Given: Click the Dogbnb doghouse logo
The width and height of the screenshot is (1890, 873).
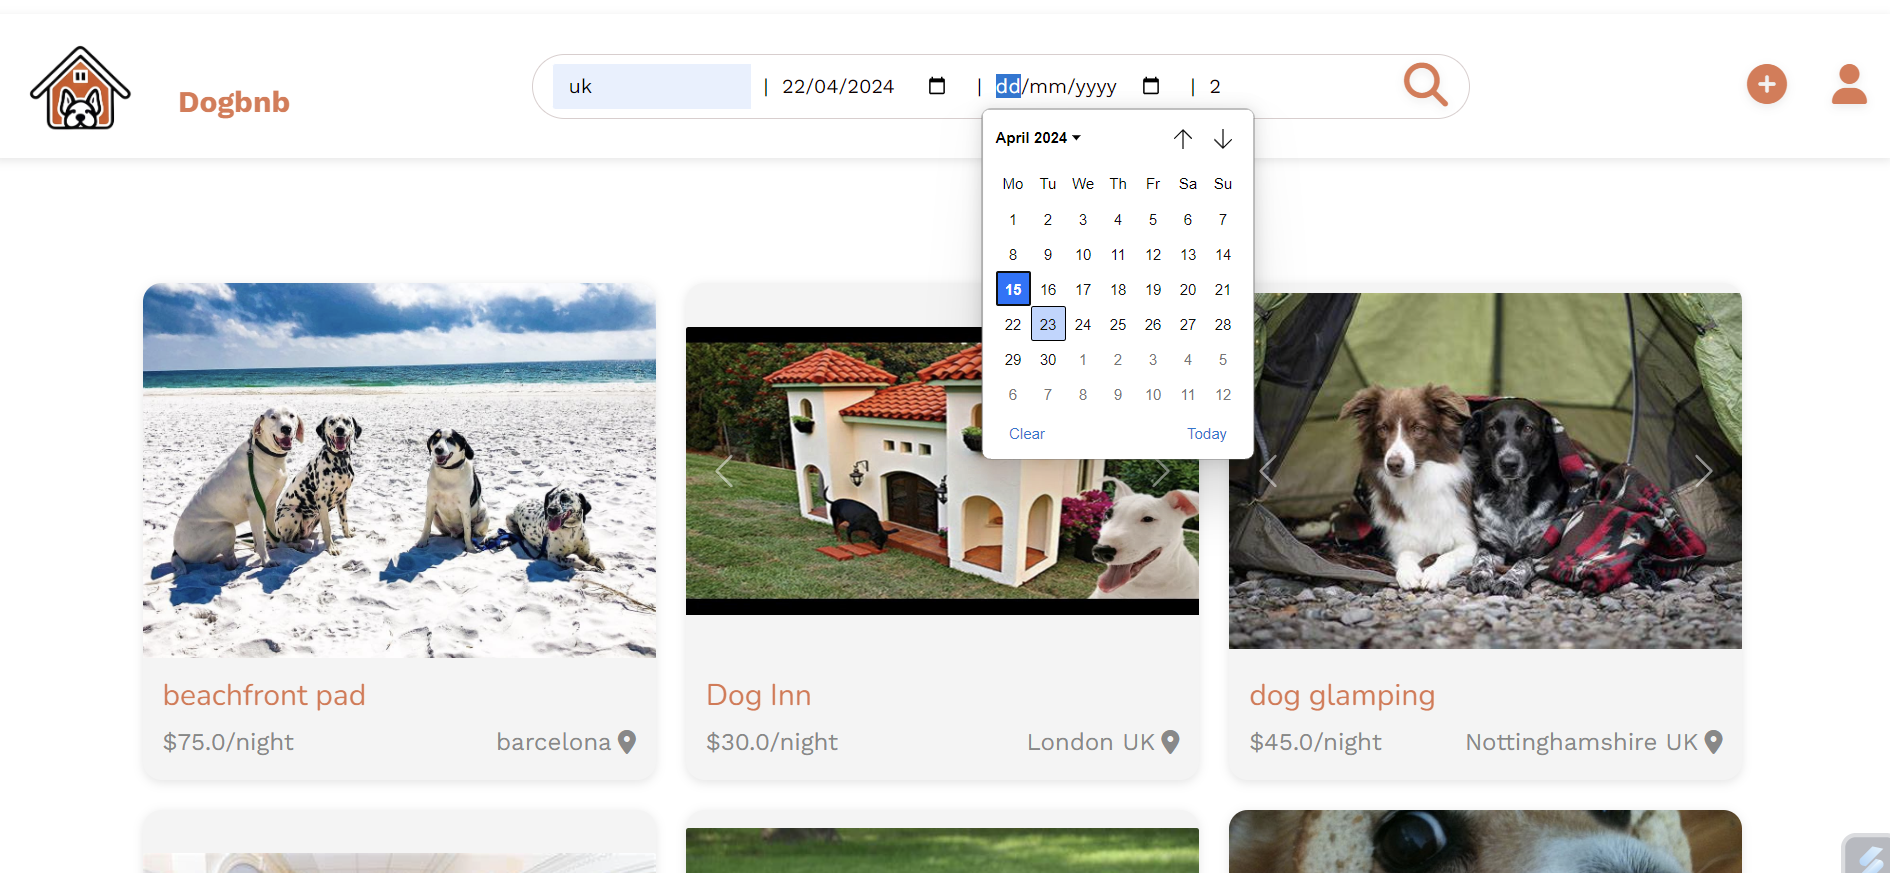Looking at the screenshot, I should (x=80, y=88).
